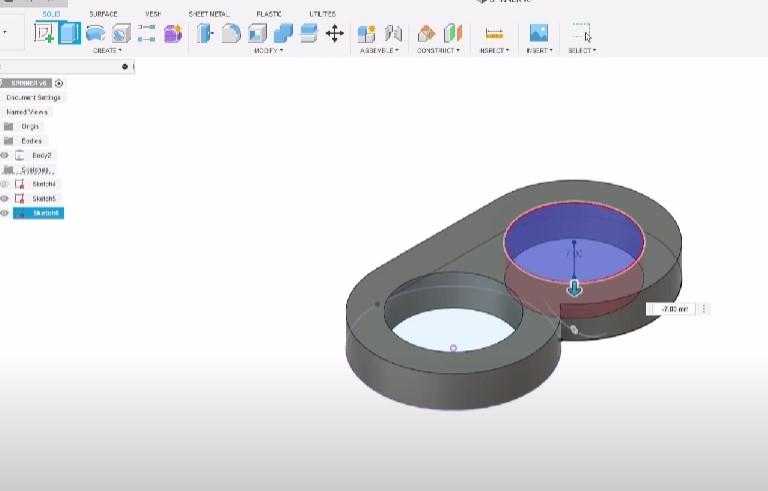Viewport: 768px width, 491px height.
Task: Switch to the SOLID tab
Action: (51, 14)
